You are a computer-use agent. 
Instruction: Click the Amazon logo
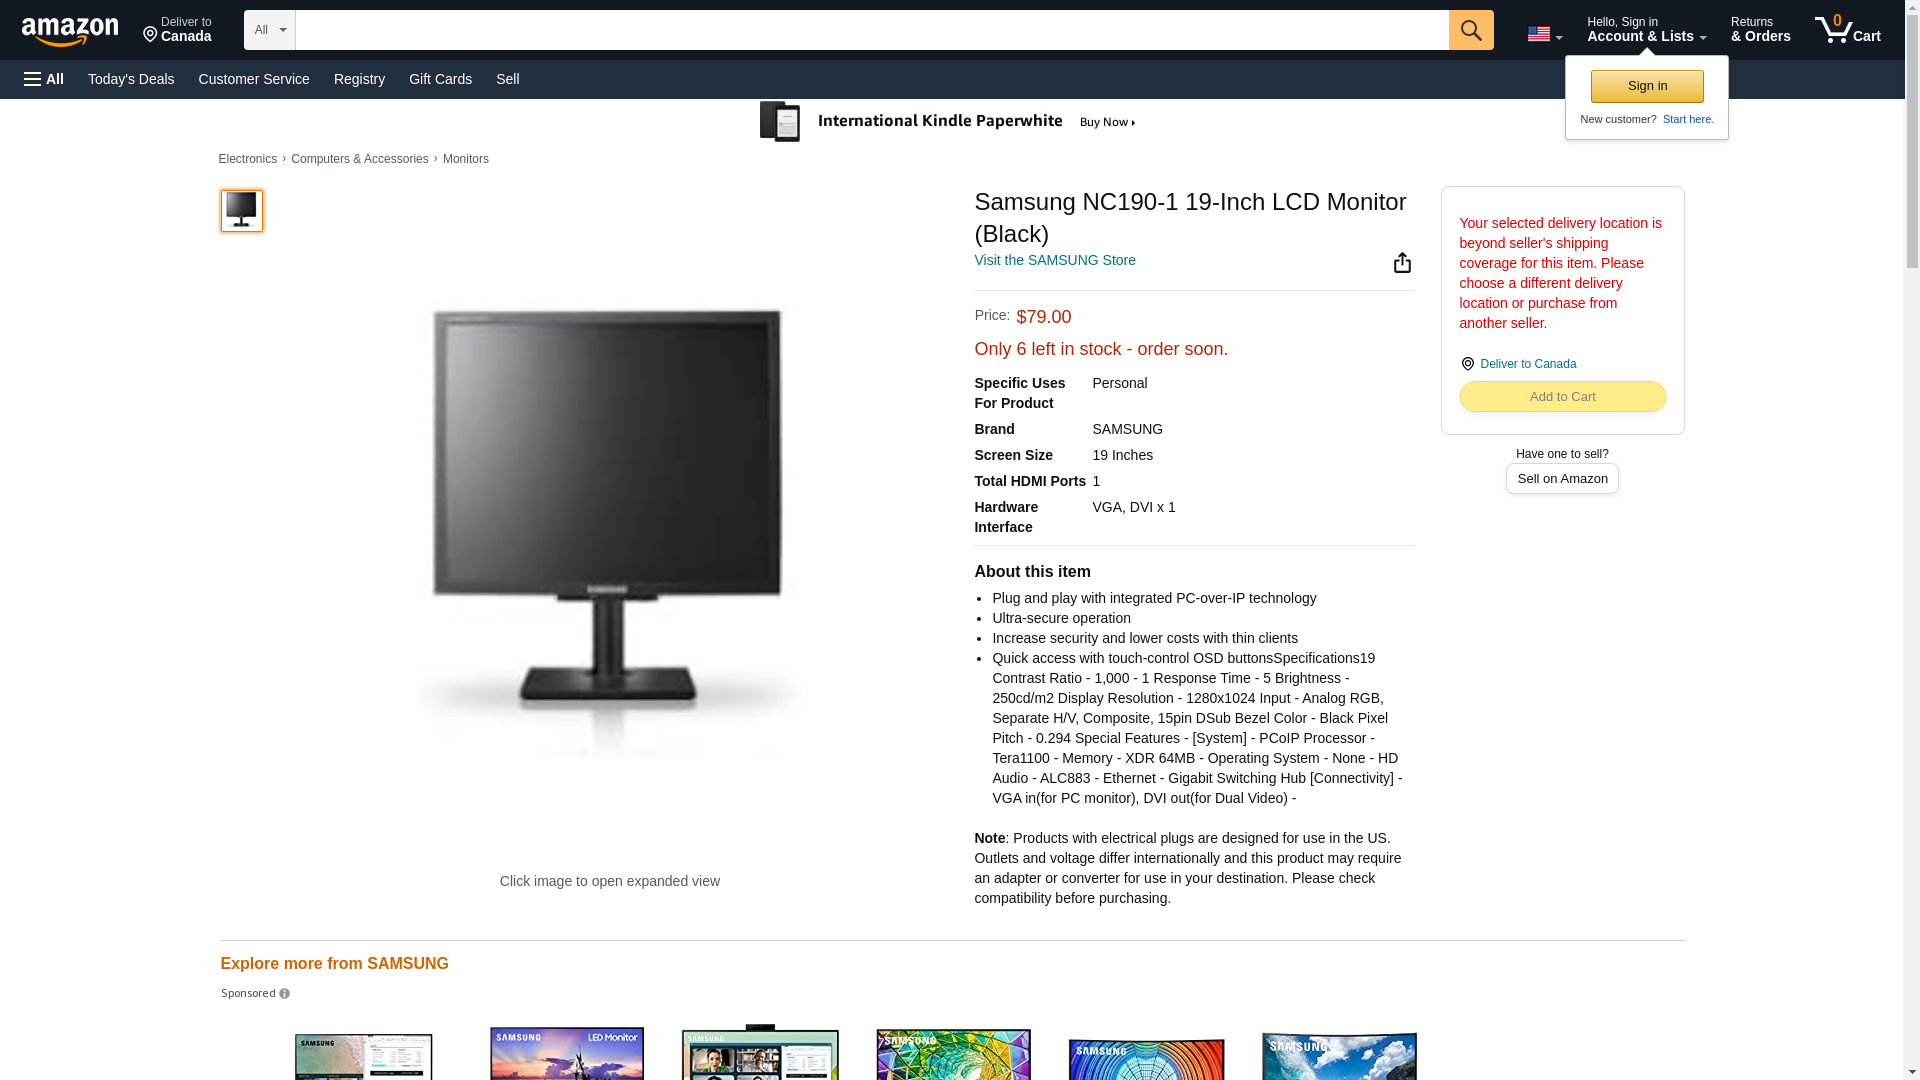click(x=70, y=31)
